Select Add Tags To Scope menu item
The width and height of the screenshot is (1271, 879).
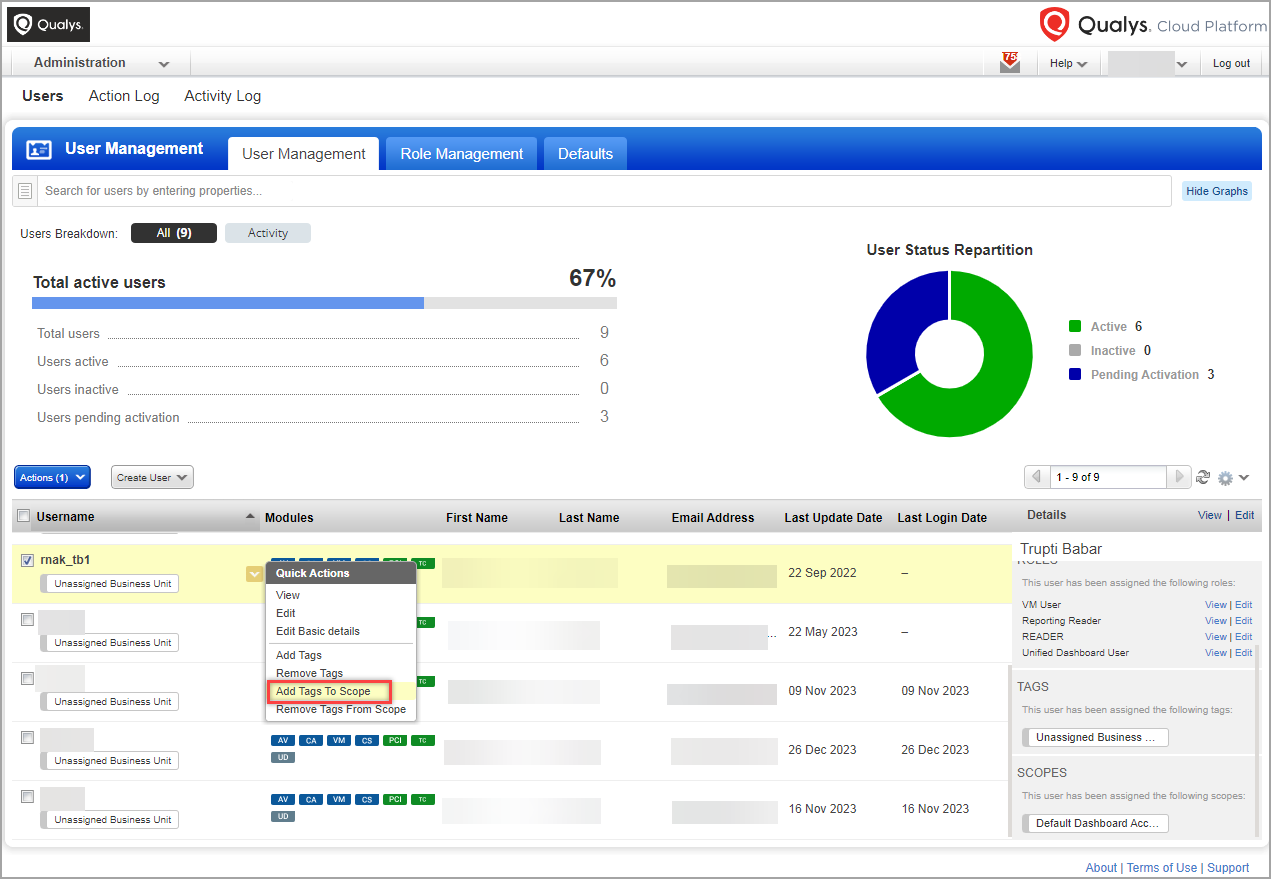323,691
